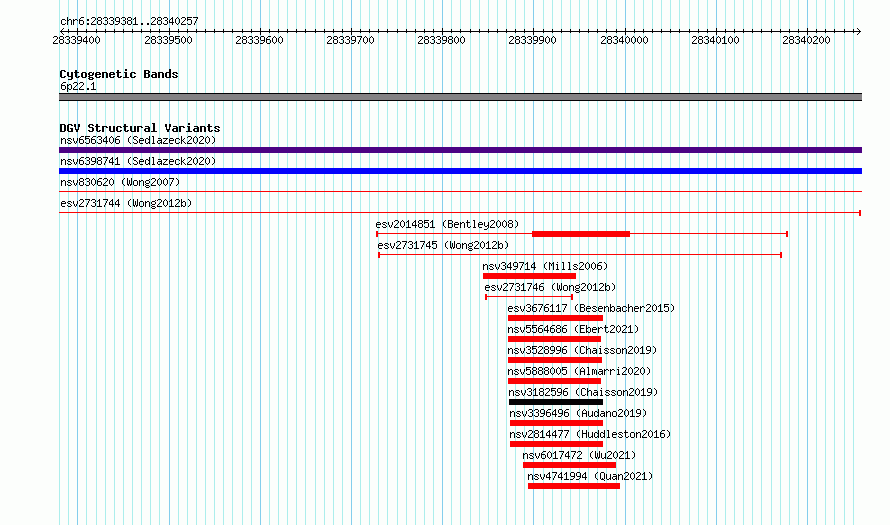
Task: Select the black nsv3182596 variant bar
Action: (556, 402)
